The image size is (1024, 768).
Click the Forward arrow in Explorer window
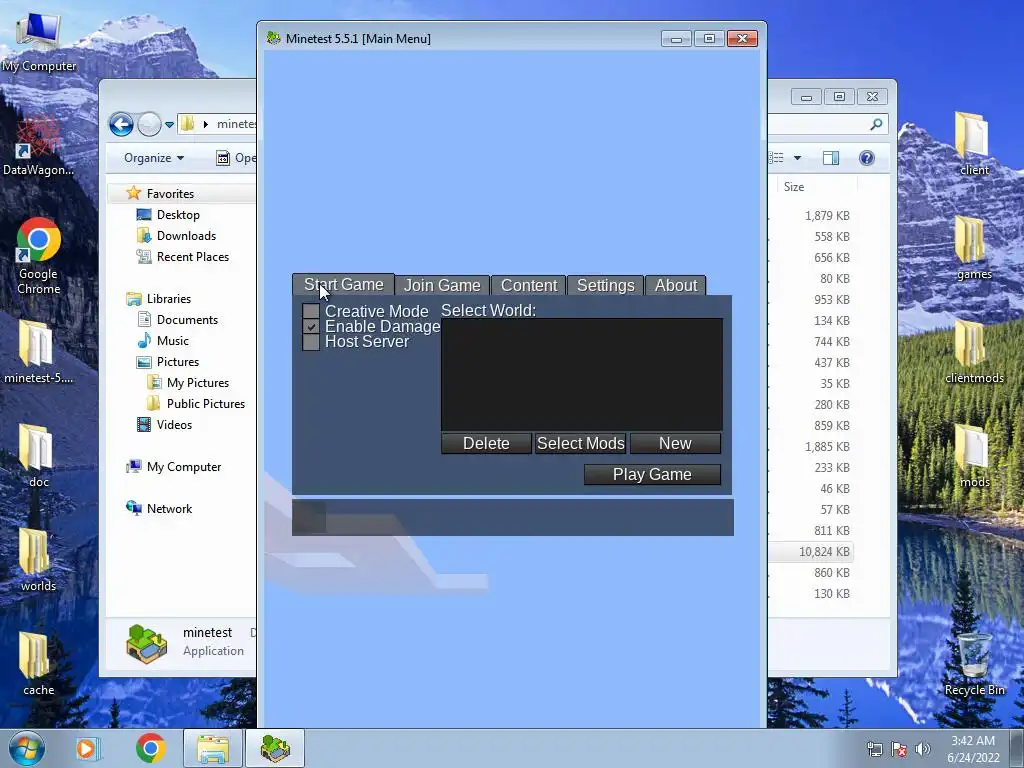coord(150,124)
